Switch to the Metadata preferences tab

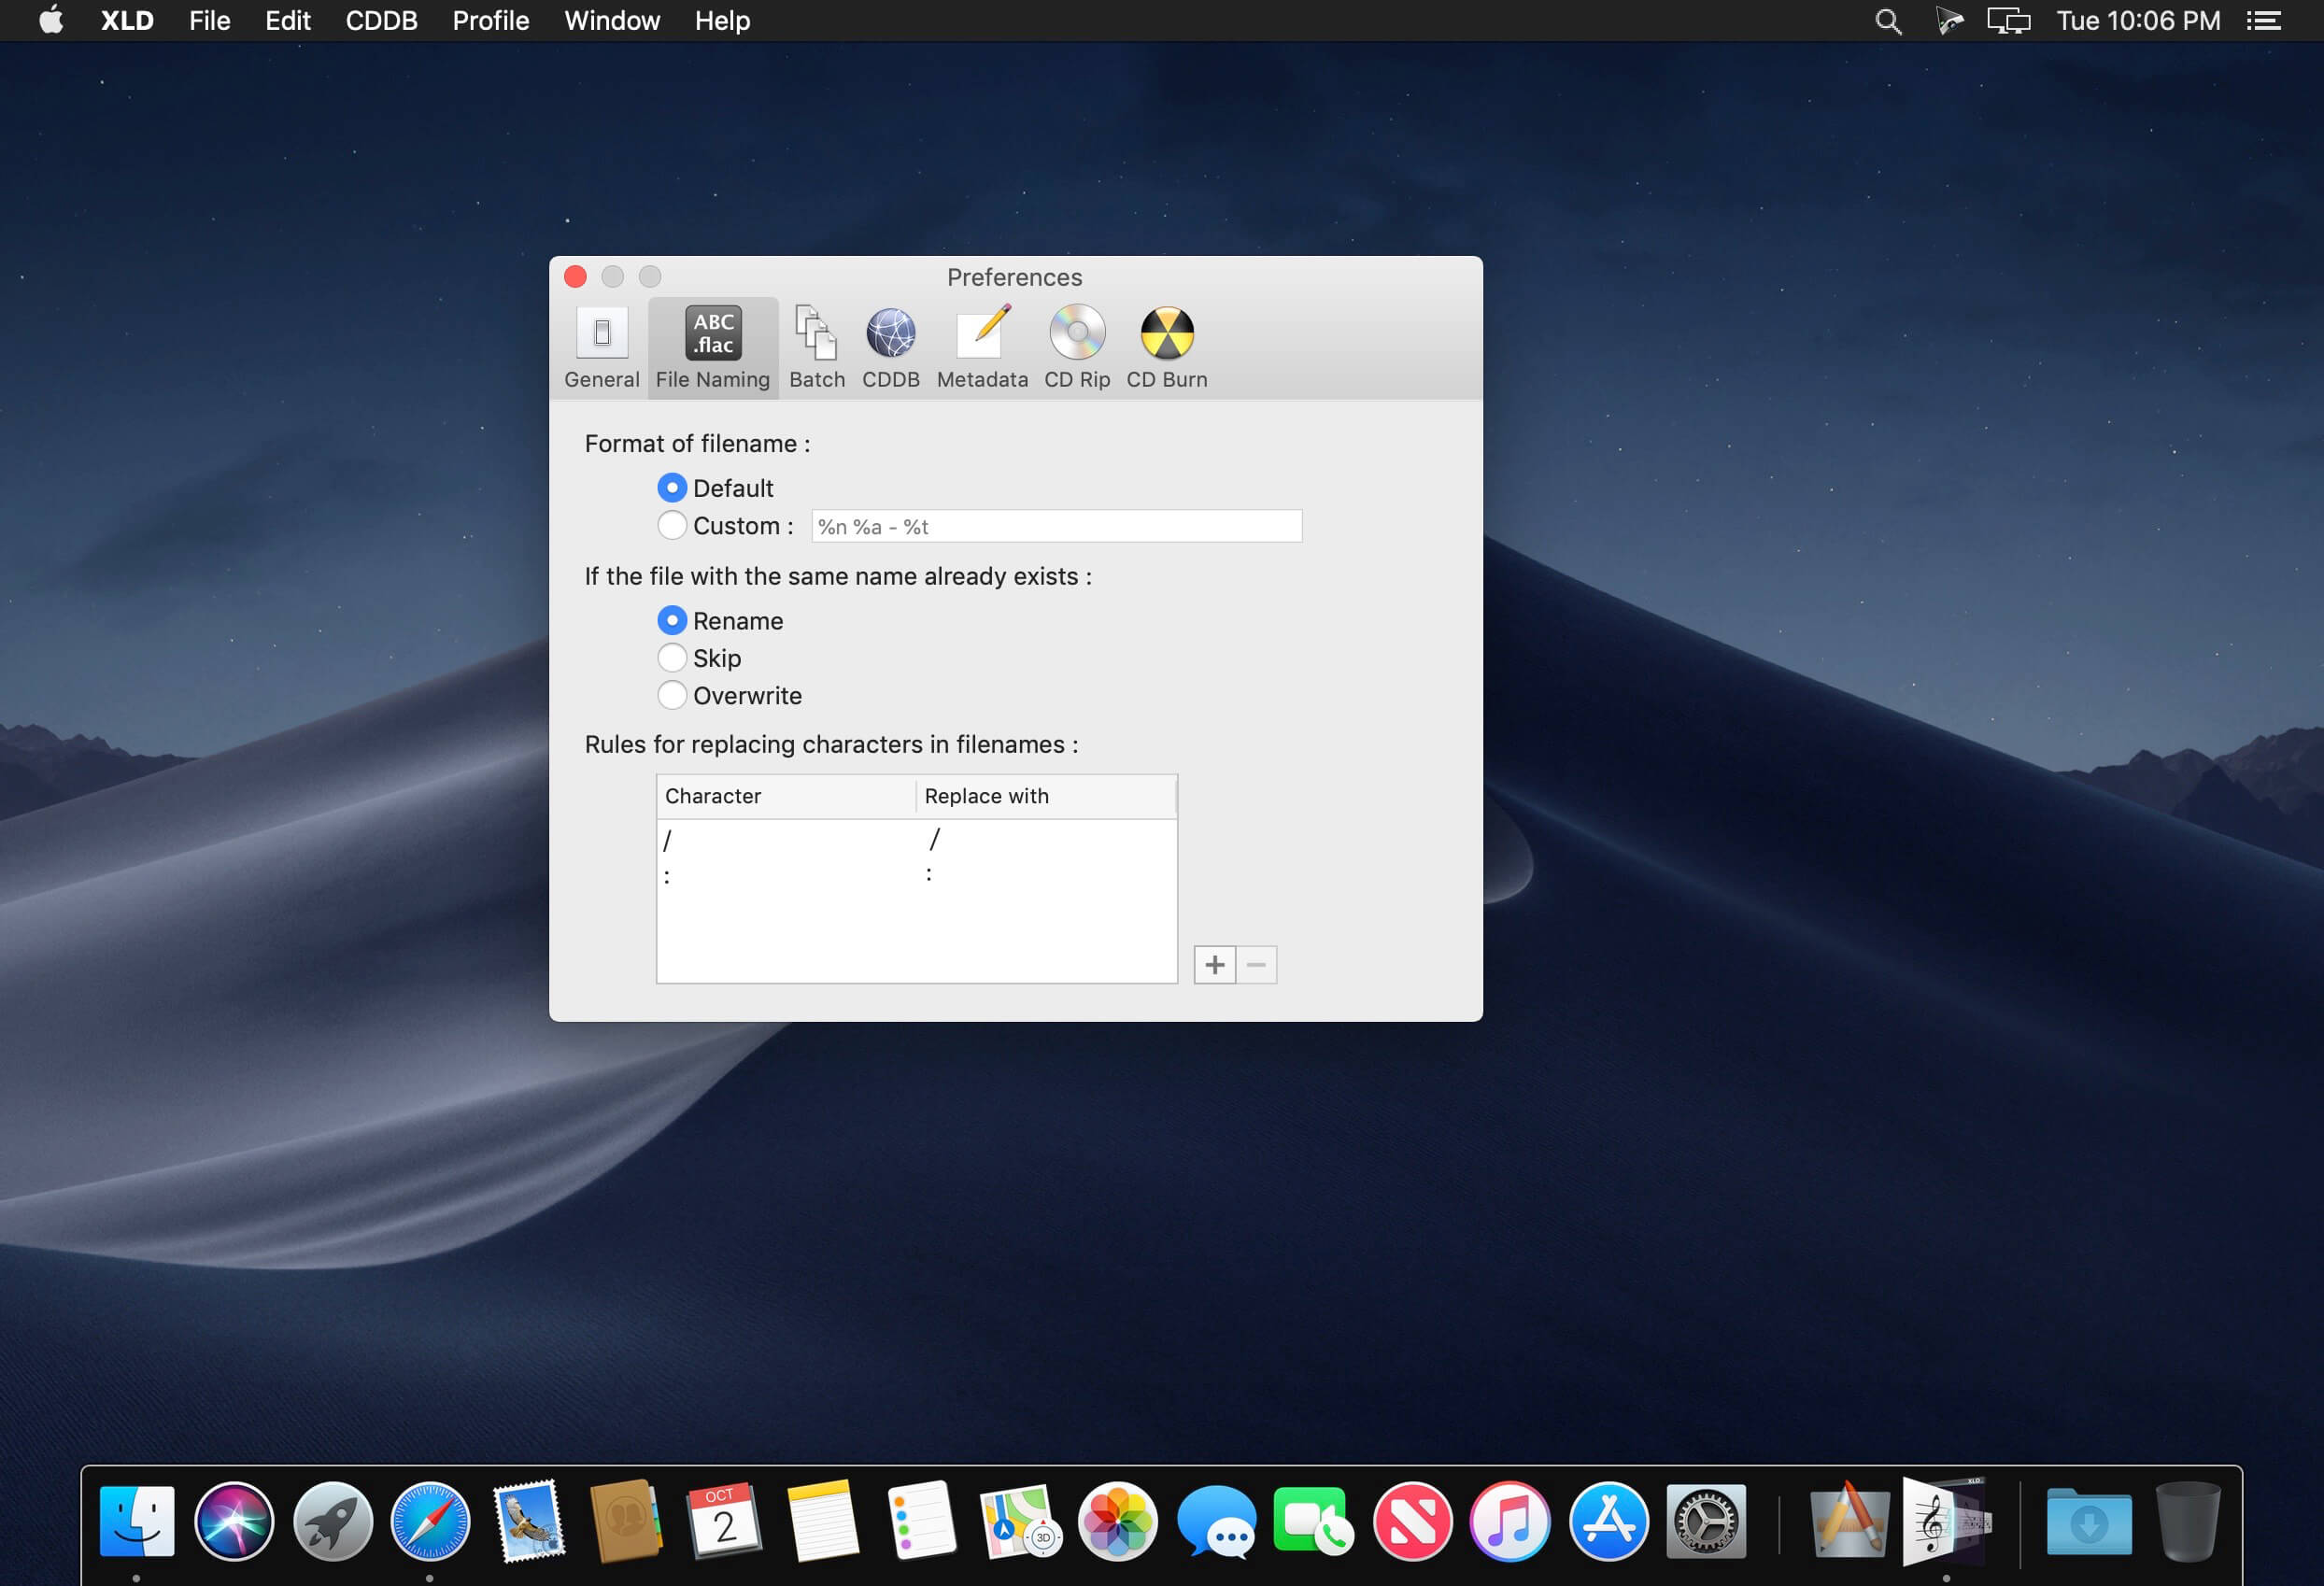[x=980, y=345]
